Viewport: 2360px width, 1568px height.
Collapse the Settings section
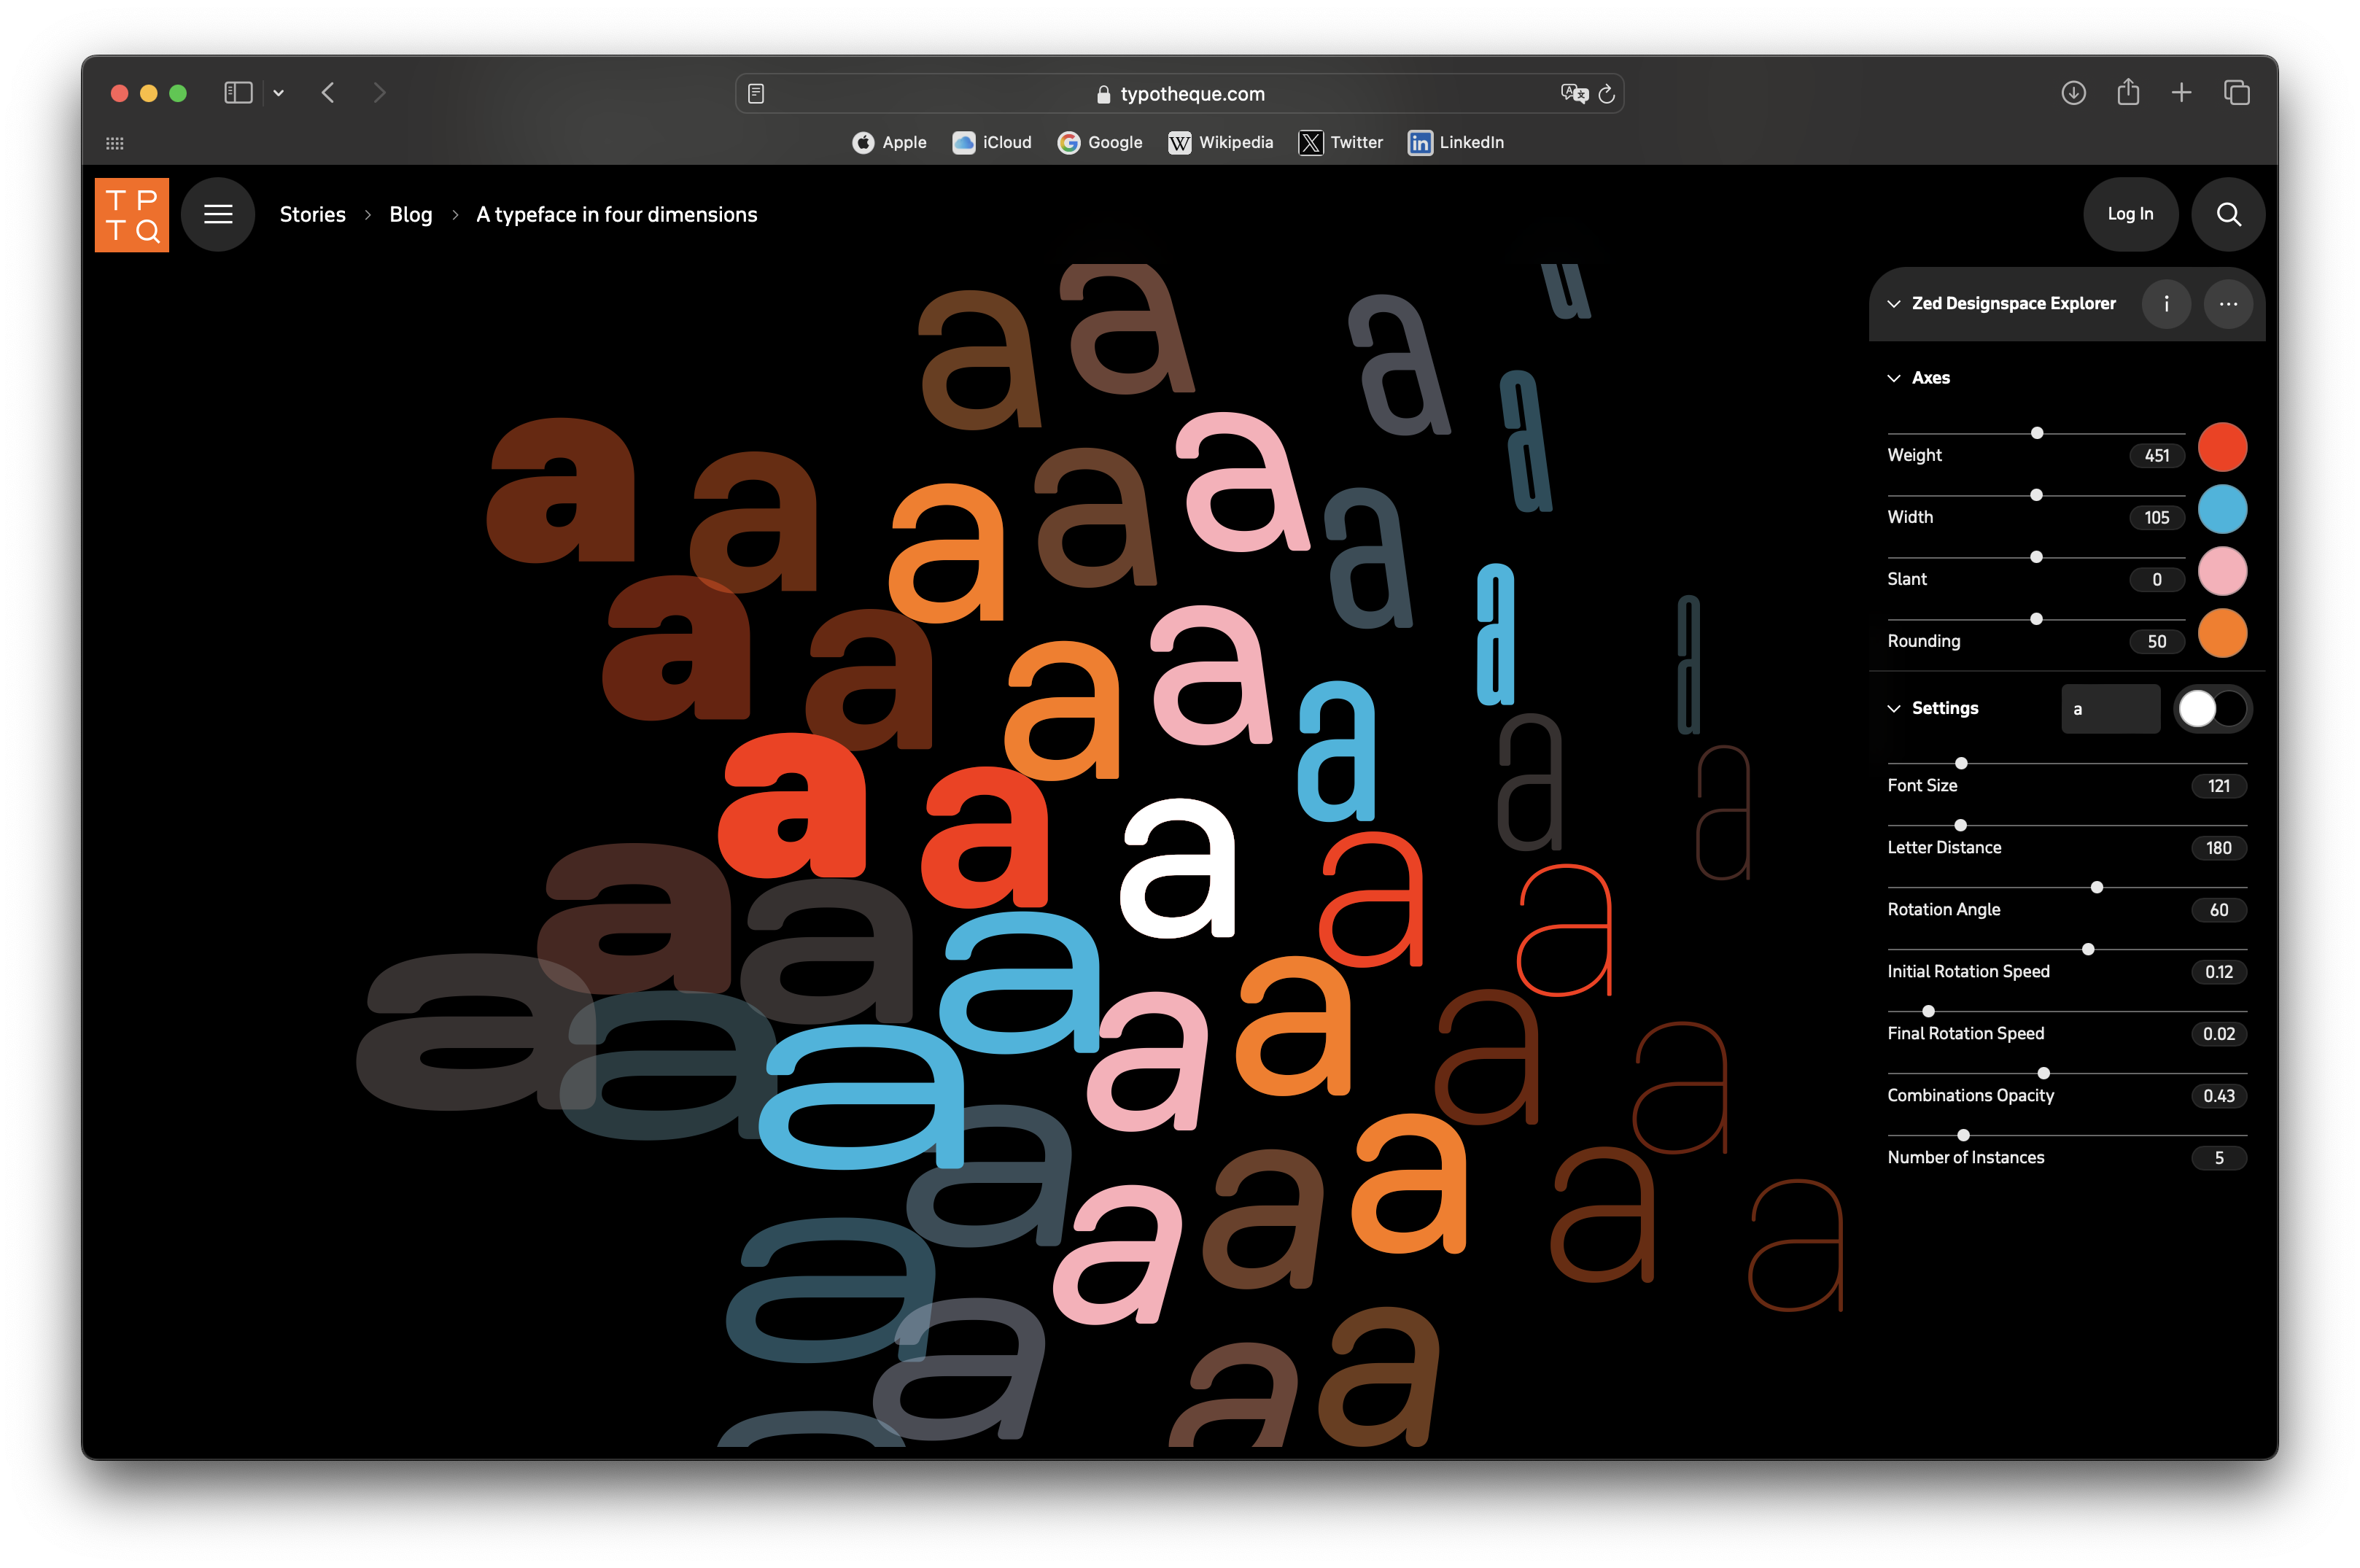click(1894, 708)
